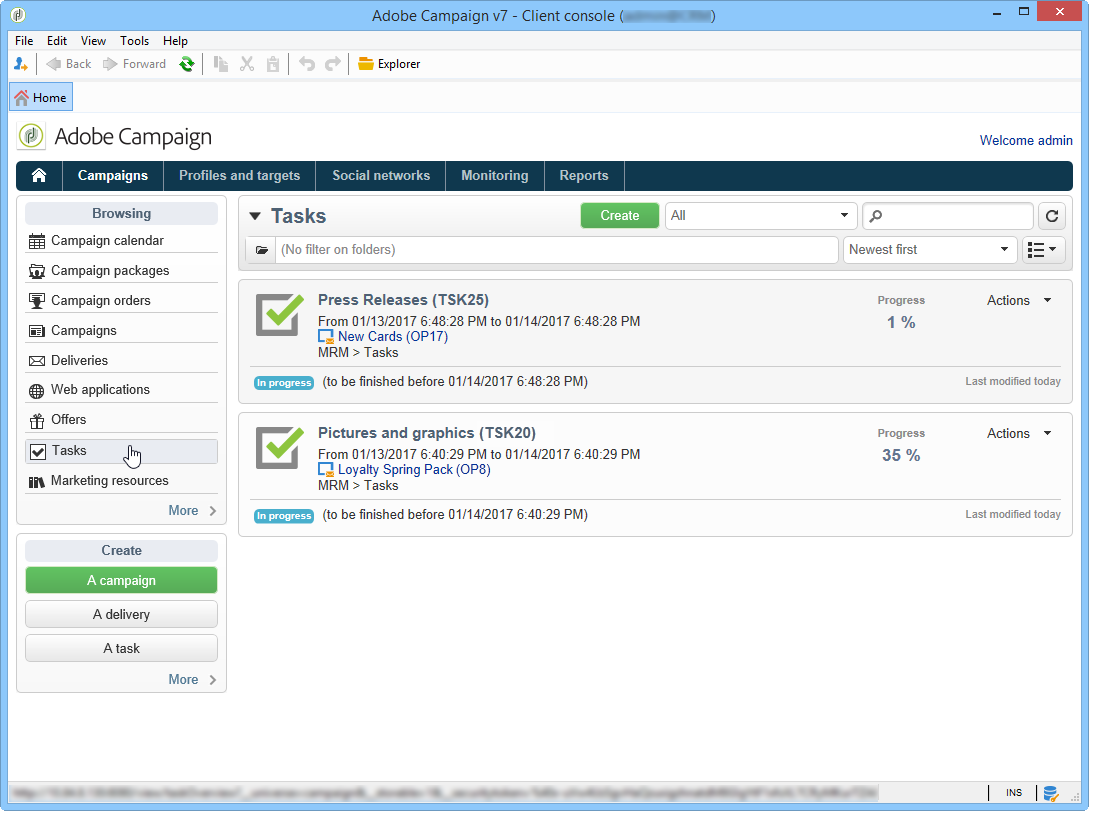Expand More under Create panel
Screen dimensions: 1104x836
192,680
